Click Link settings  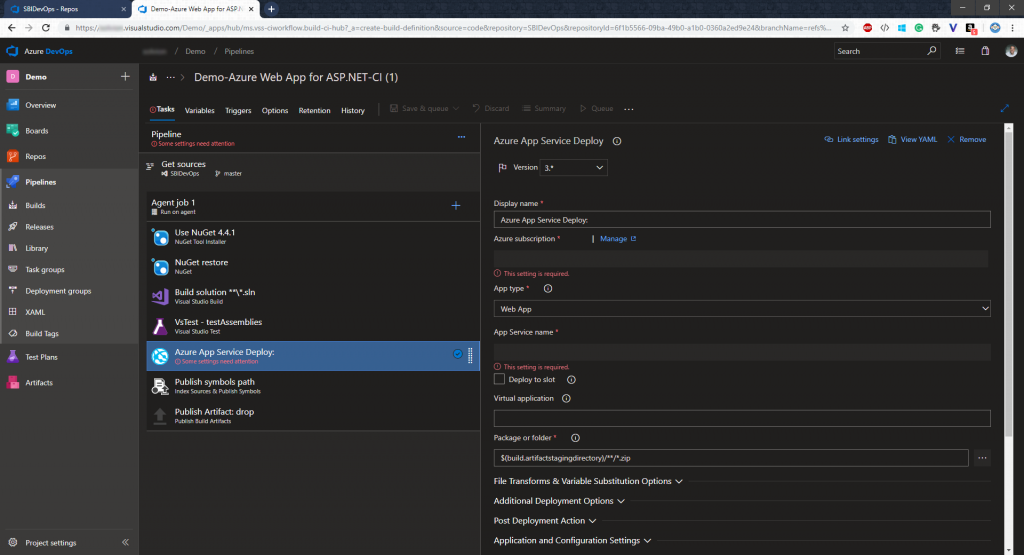(851, 140)
